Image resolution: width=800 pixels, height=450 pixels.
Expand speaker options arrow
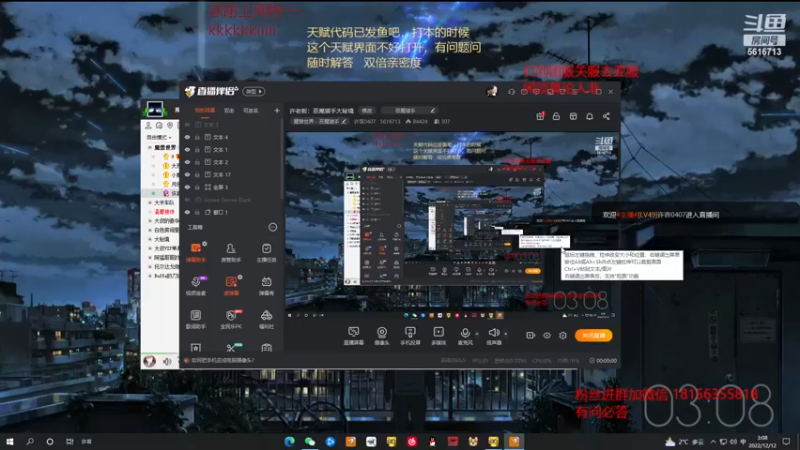pyautogui.click(x=506, y=334)
